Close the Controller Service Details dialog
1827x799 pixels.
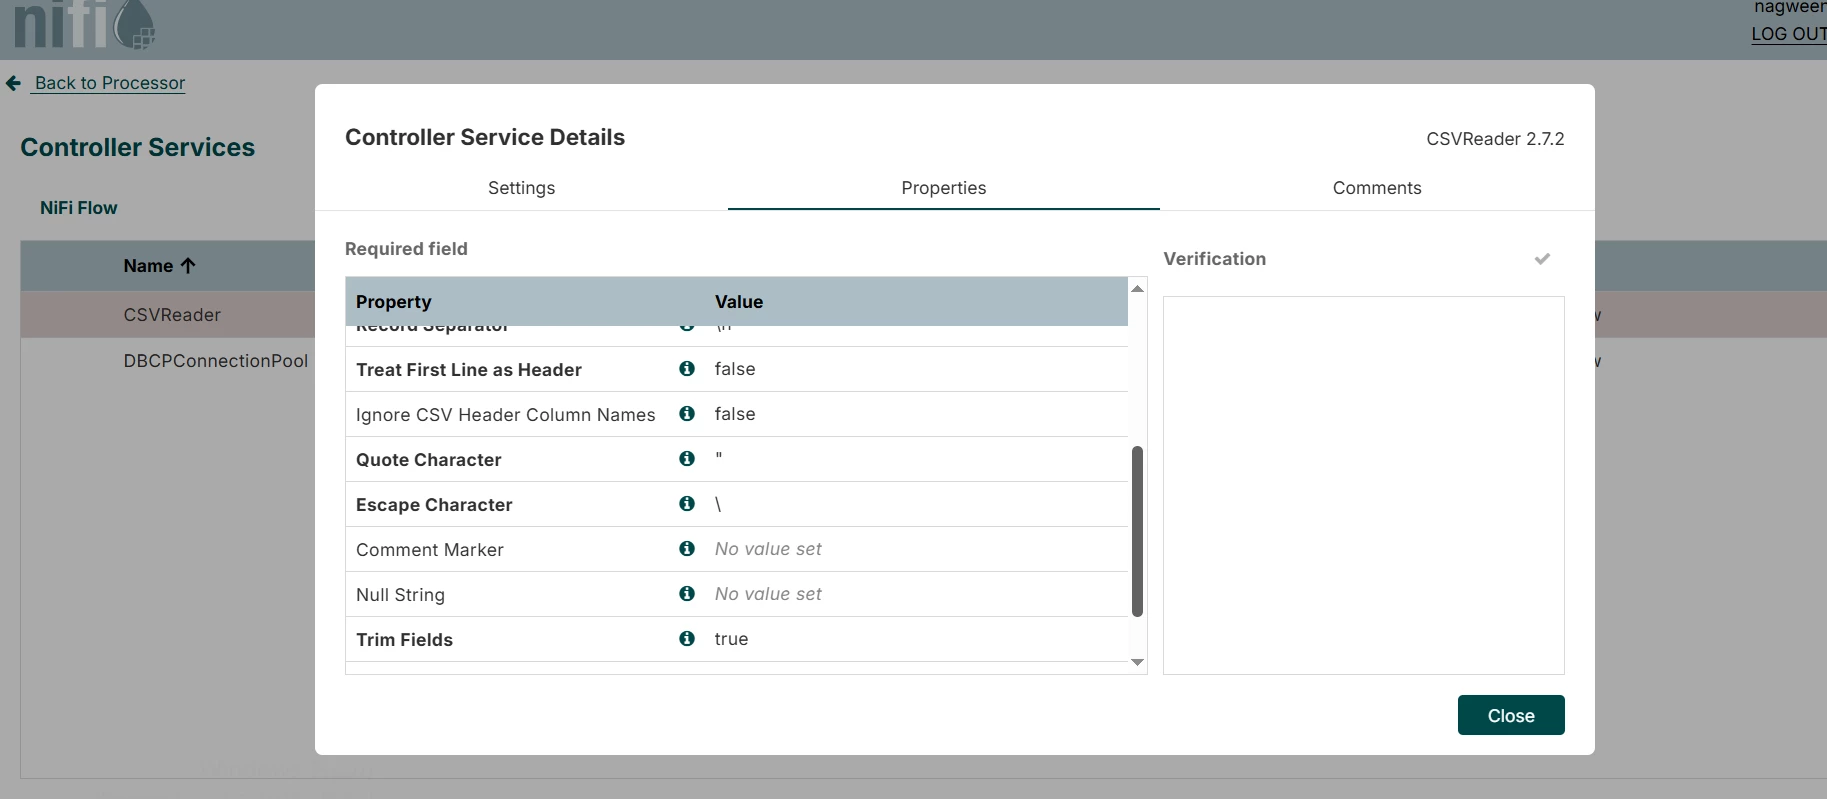1511,715
